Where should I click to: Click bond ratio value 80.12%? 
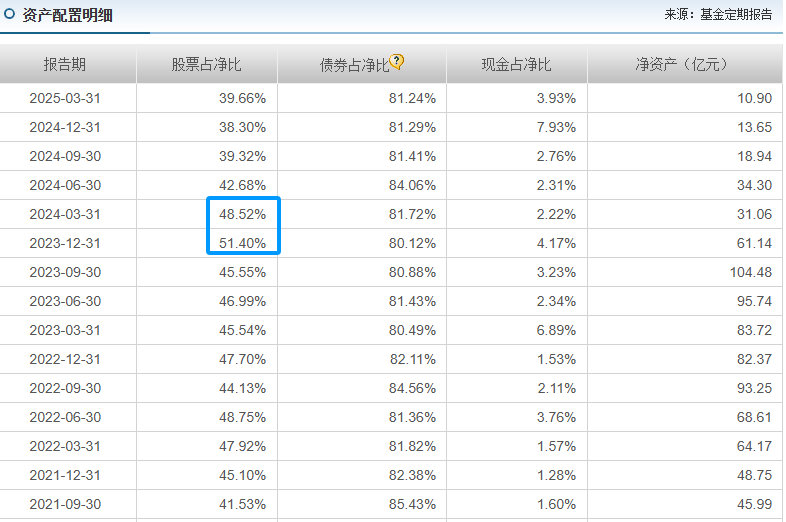[x=412, y=244]
